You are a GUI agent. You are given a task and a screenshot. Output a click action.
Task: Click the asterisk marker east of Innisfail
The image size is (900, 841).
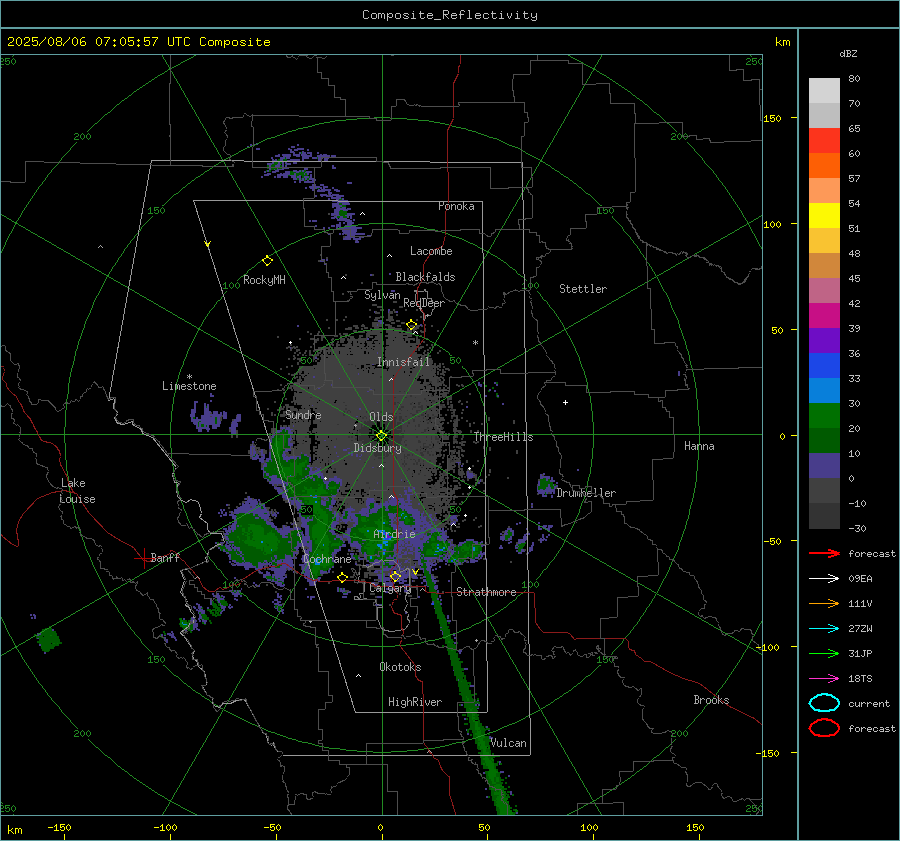point(475,343)
